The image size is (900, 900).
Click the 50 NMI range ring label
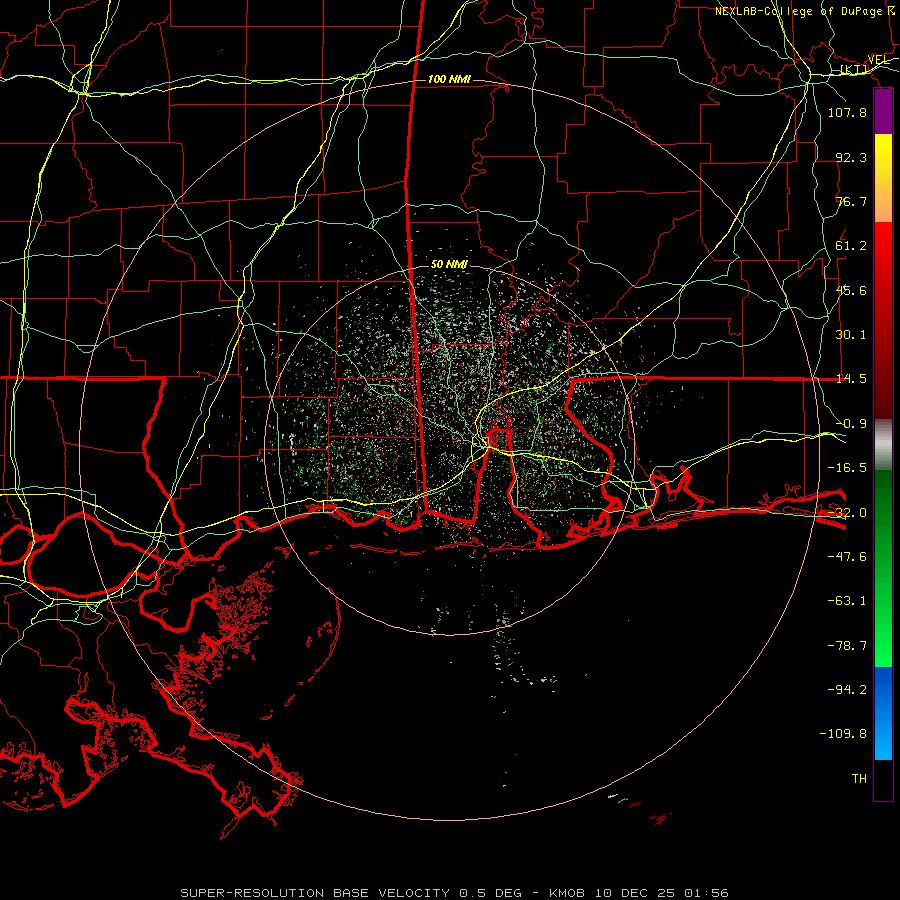click(x=449, y=264)
